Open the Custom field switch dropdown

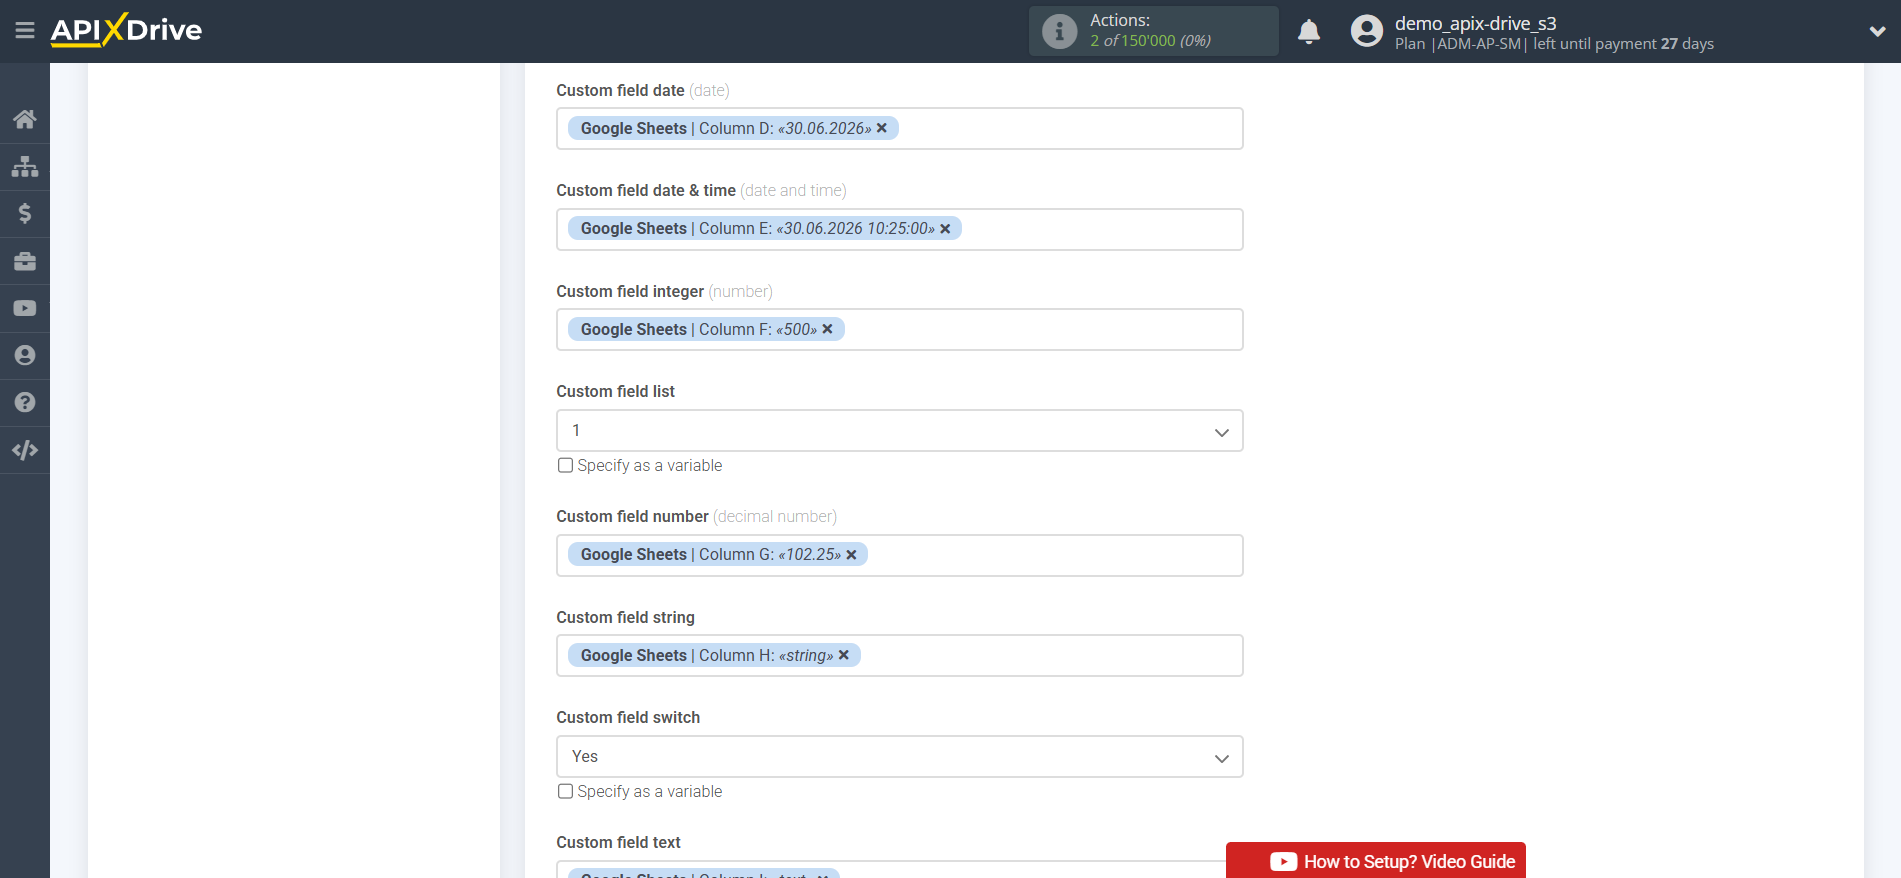coord(899,757)
